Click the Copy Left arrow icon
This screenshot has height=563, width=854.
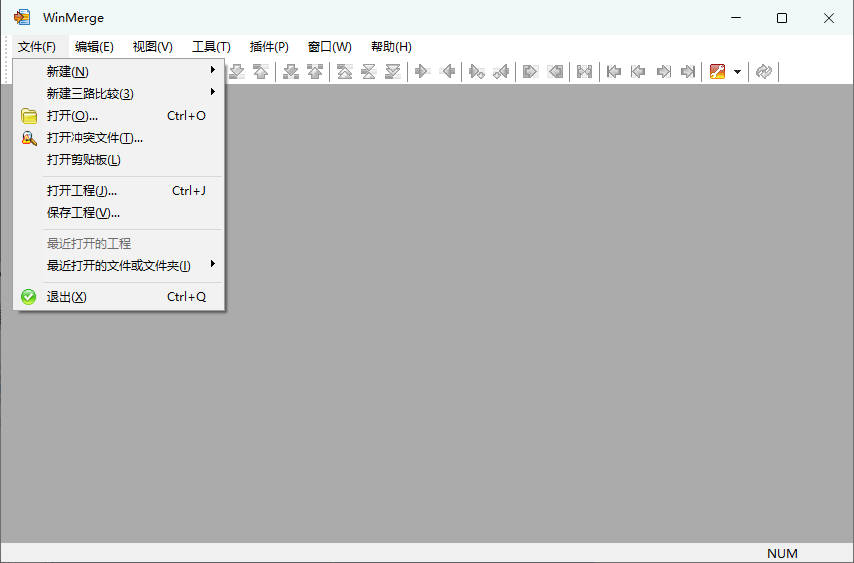point(448,71)
